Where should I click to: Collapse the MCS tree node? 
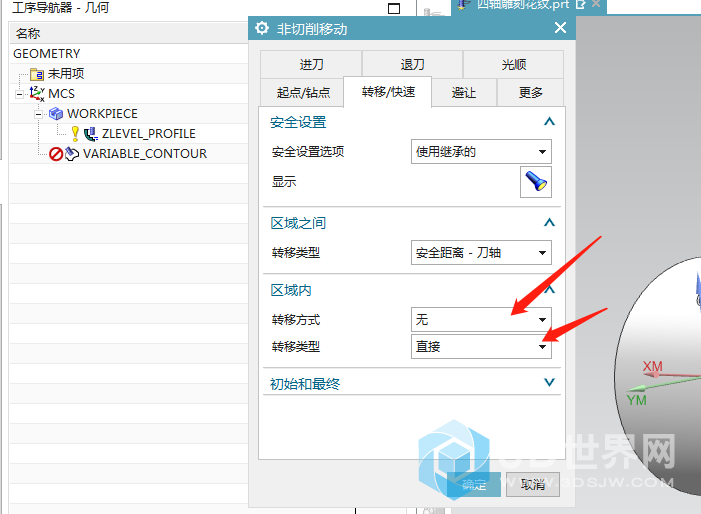(19, 94)
